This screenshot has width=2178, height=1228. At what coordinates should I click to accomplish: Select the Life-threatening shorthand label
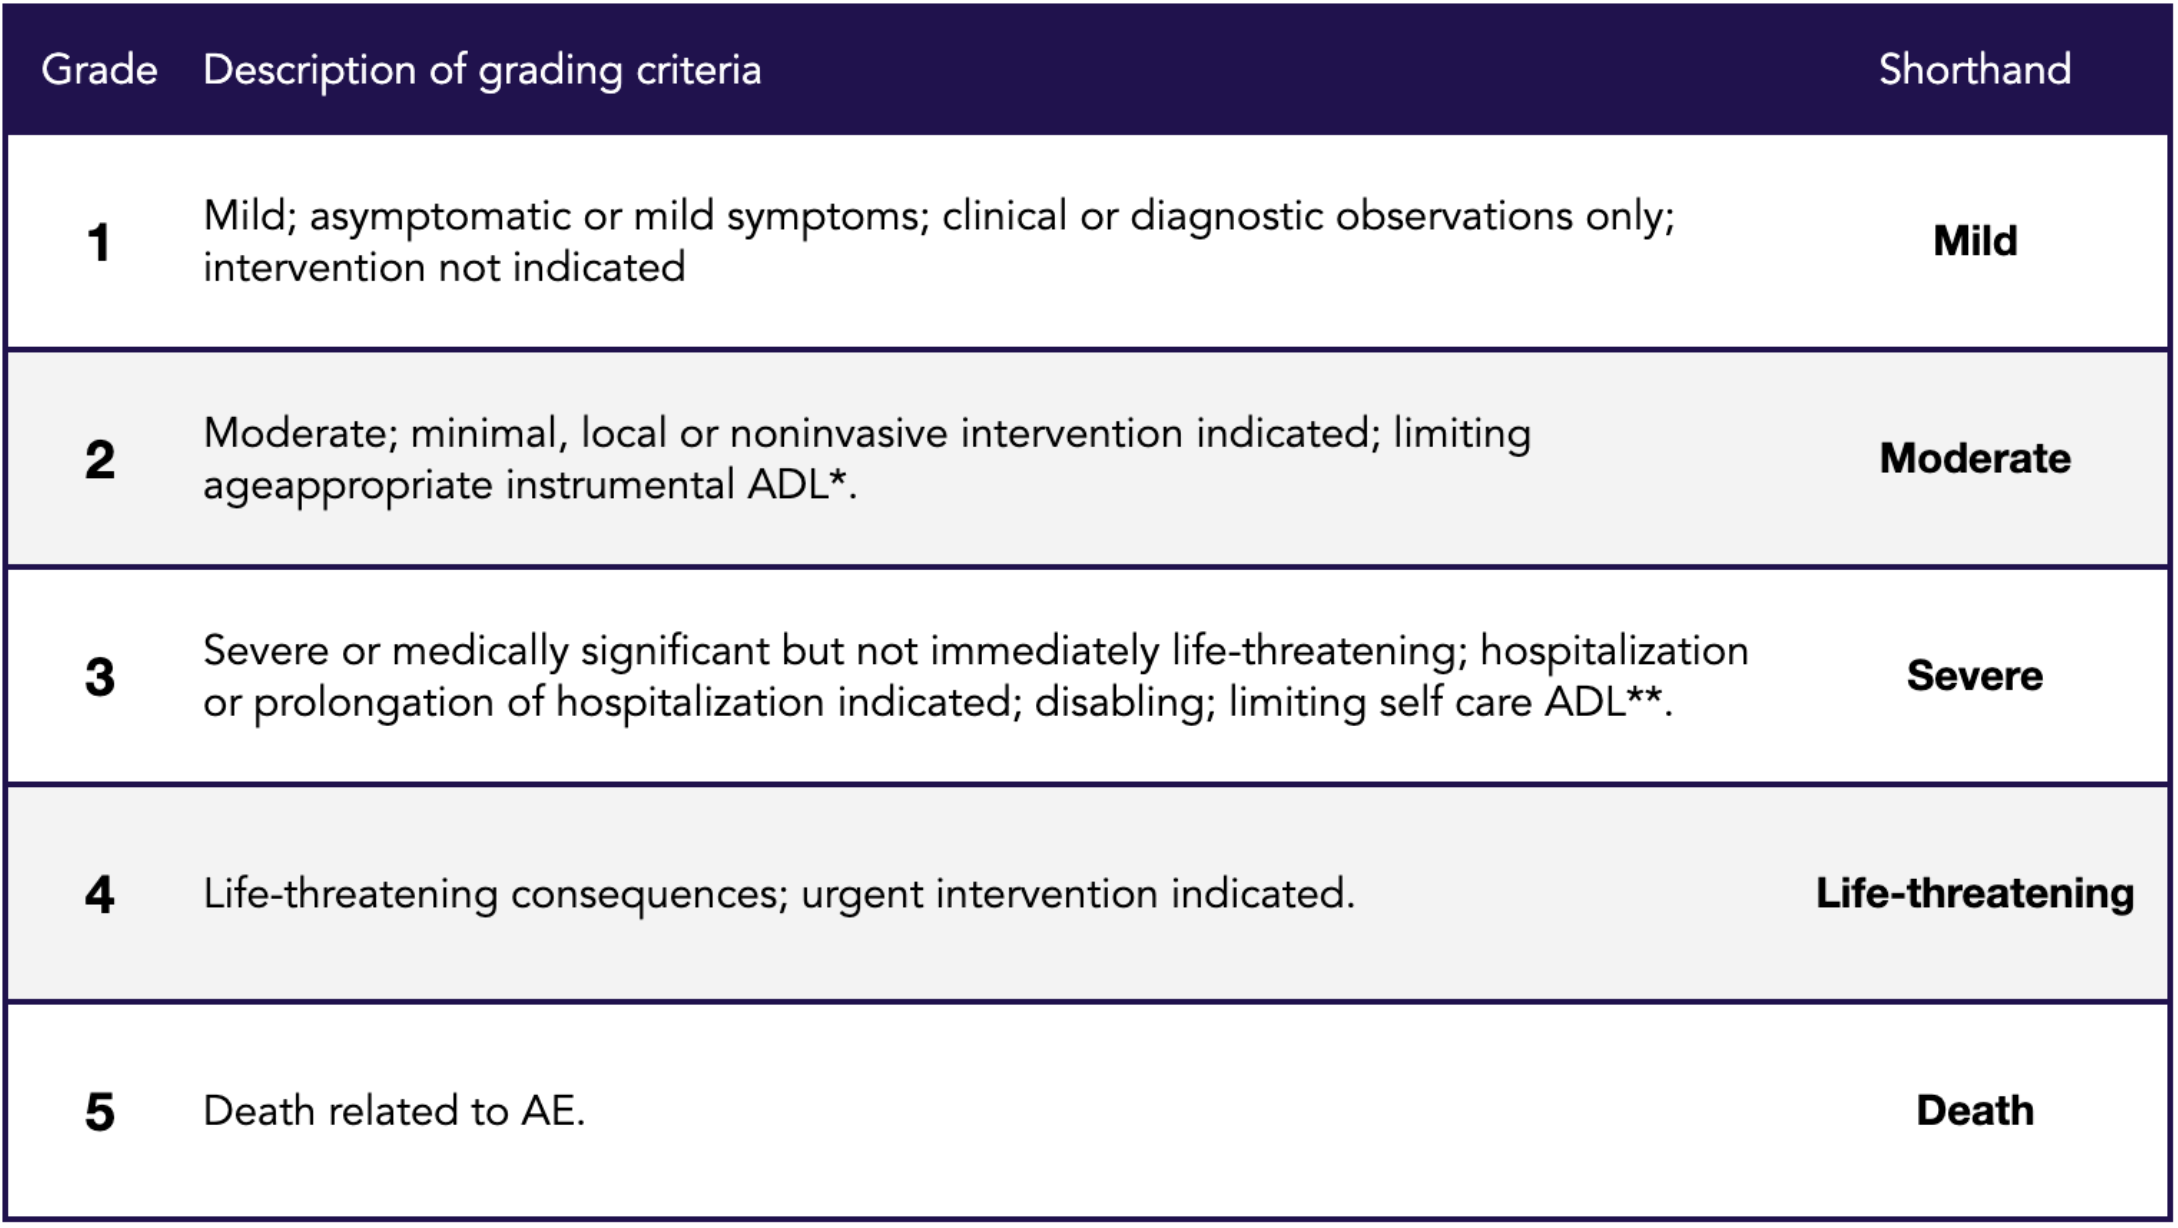(x=1974, y=893)
